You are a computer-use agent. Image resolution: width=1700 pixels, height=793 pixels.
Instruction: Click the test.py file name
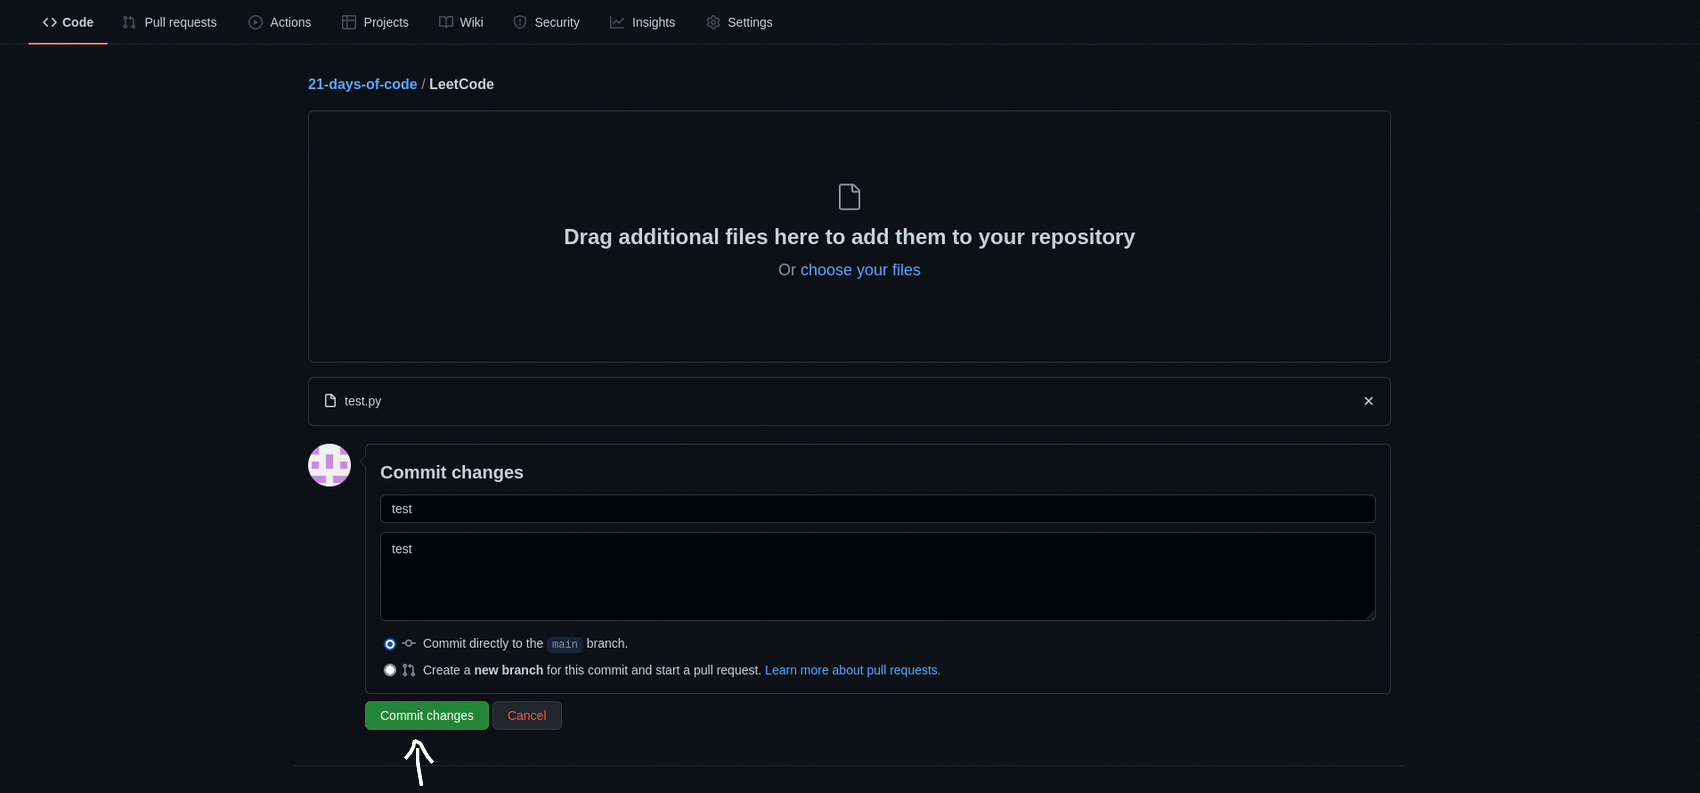coord(363,401)
